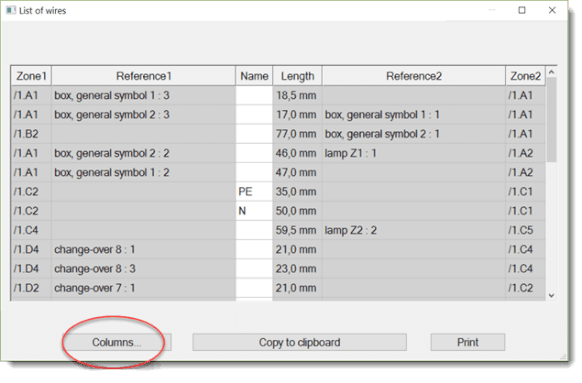Screen dimensions: 582x383
Task: Click the List of wires window icon
Action: tap(11, 10)
